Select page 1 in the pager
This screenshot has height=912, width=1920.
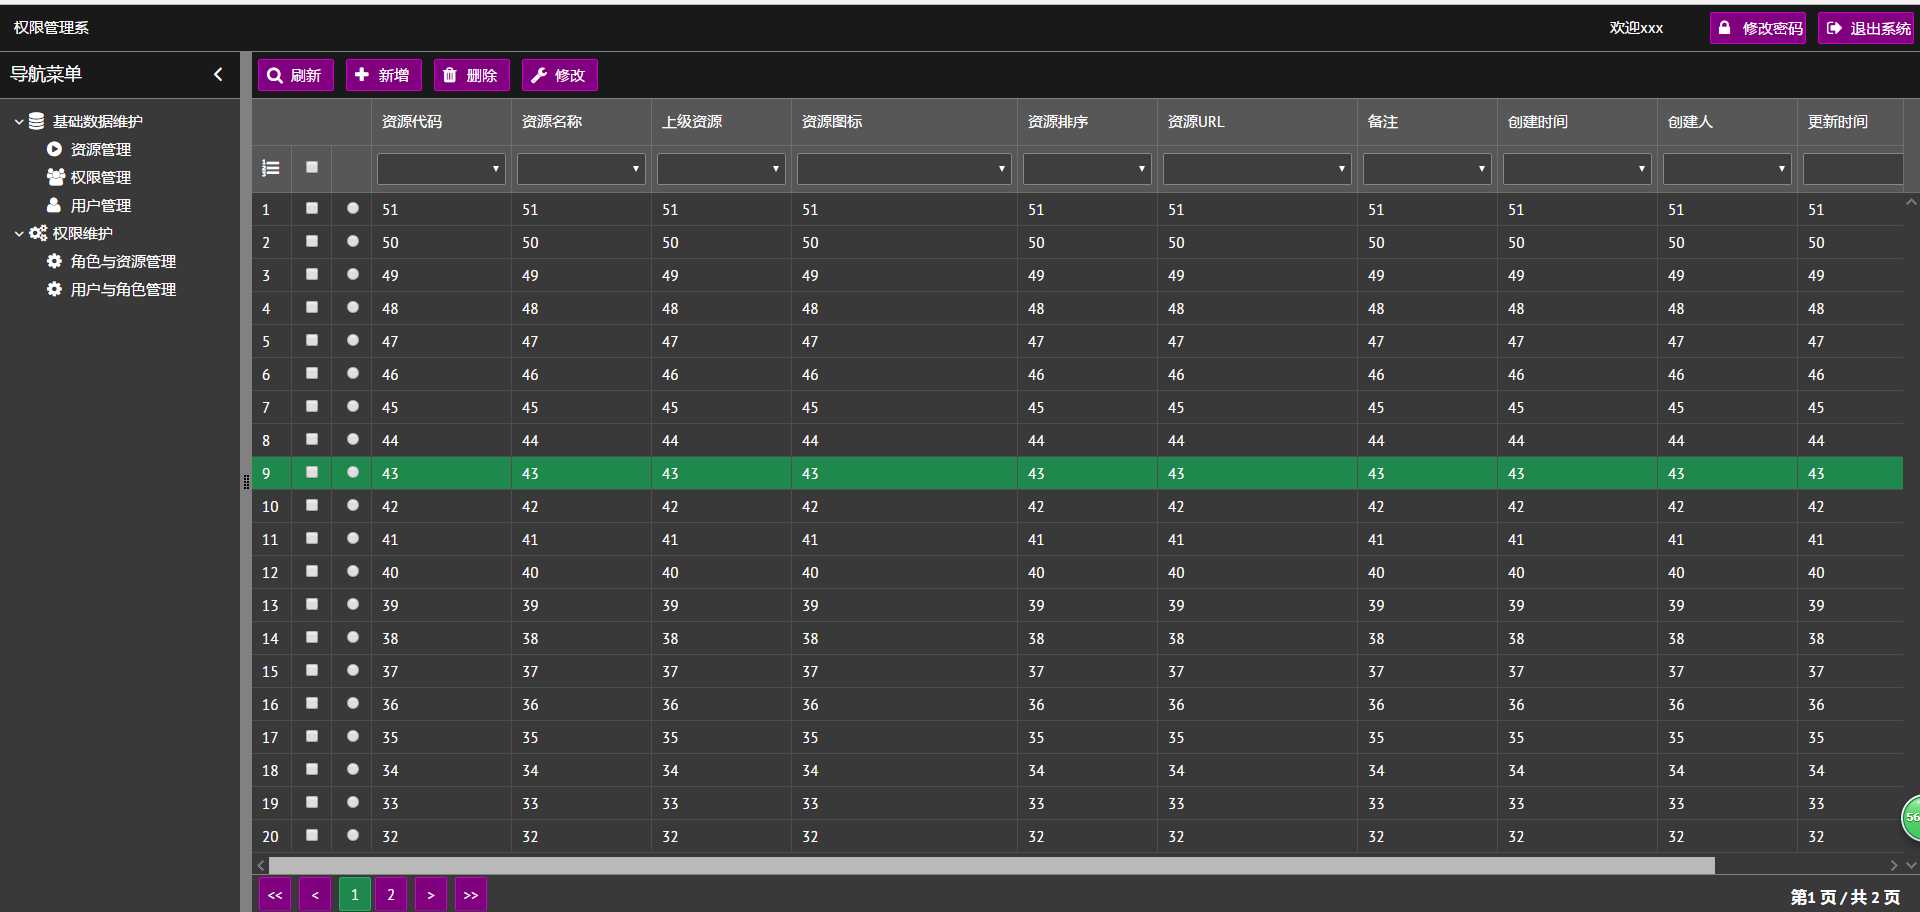[x=355, y=894]
